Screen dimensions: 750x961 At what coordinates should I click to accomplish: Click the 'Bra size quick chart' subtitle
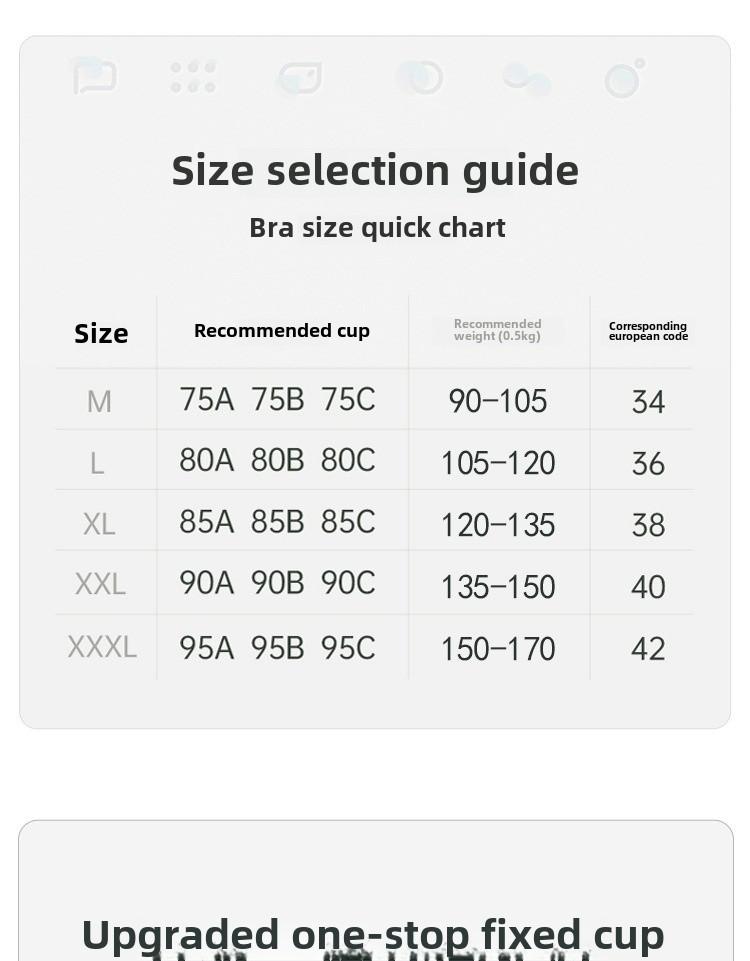coord(377,227)
